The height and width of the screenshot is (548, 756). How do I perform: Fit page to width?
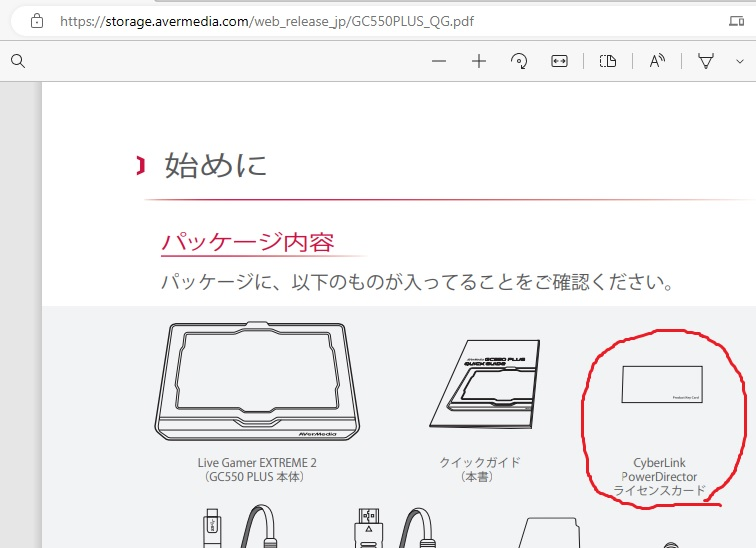tap(559, 61)
